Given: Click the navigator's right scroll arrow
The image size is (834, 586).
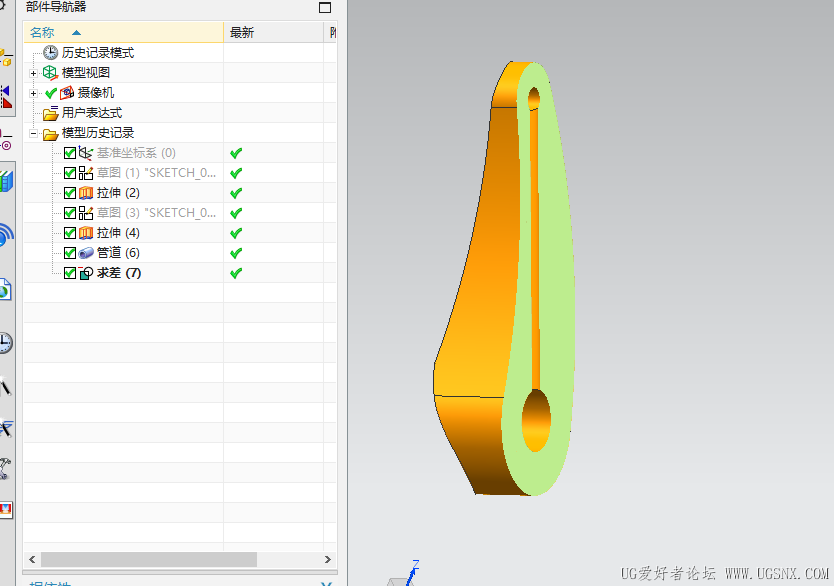Looking at the screenshot, I should (x=328, y=559).
